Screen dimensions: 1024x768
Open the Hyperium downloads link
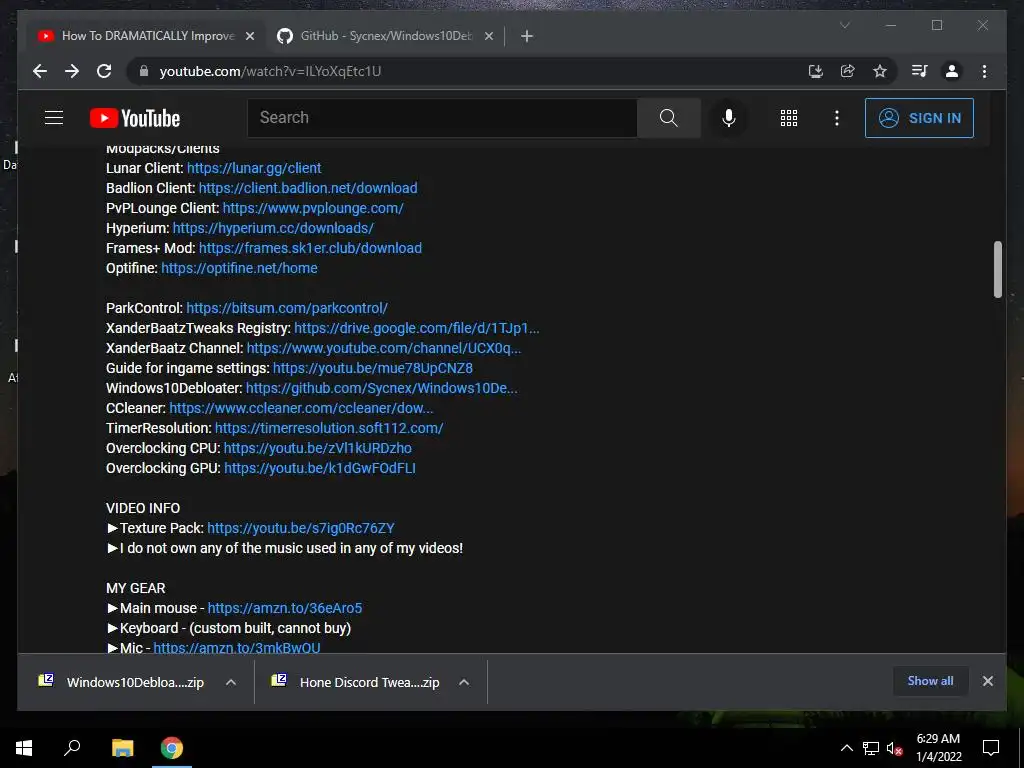click(273, 228)
